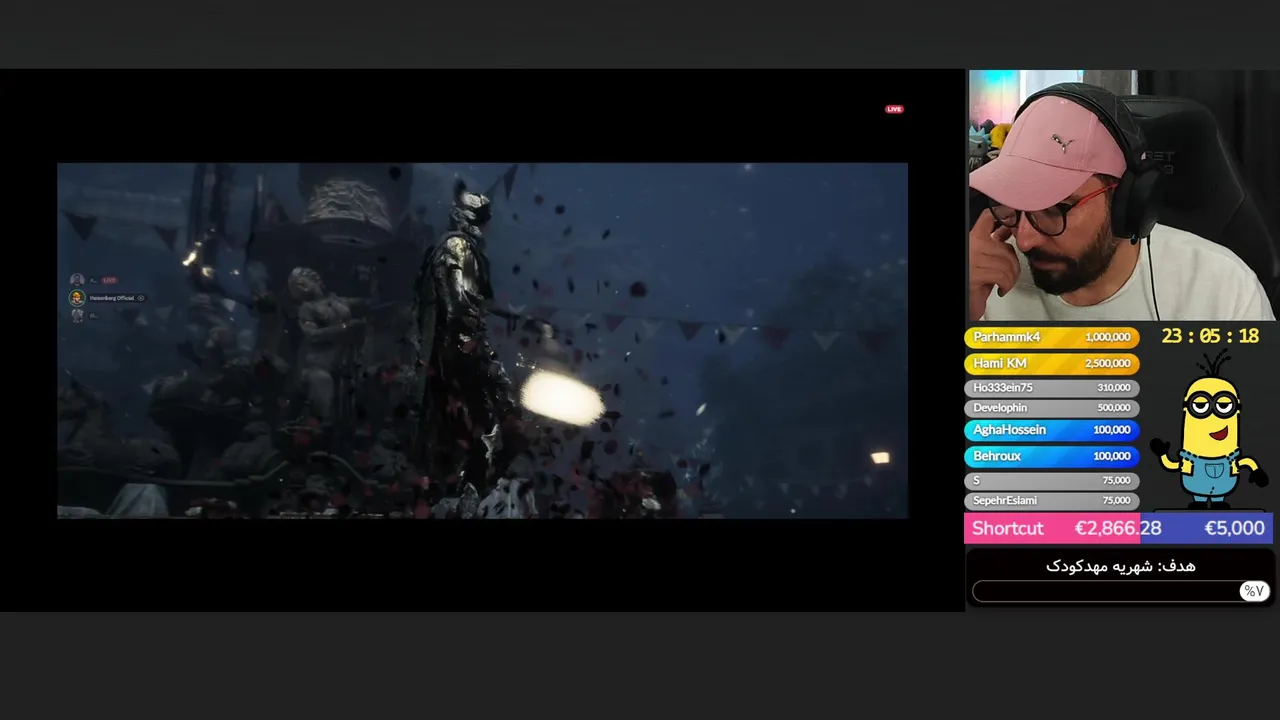Click the kindergarten tuition goal progress bar
Viewport: 1280px width, 720px height.
click(x=1120, y=591)
